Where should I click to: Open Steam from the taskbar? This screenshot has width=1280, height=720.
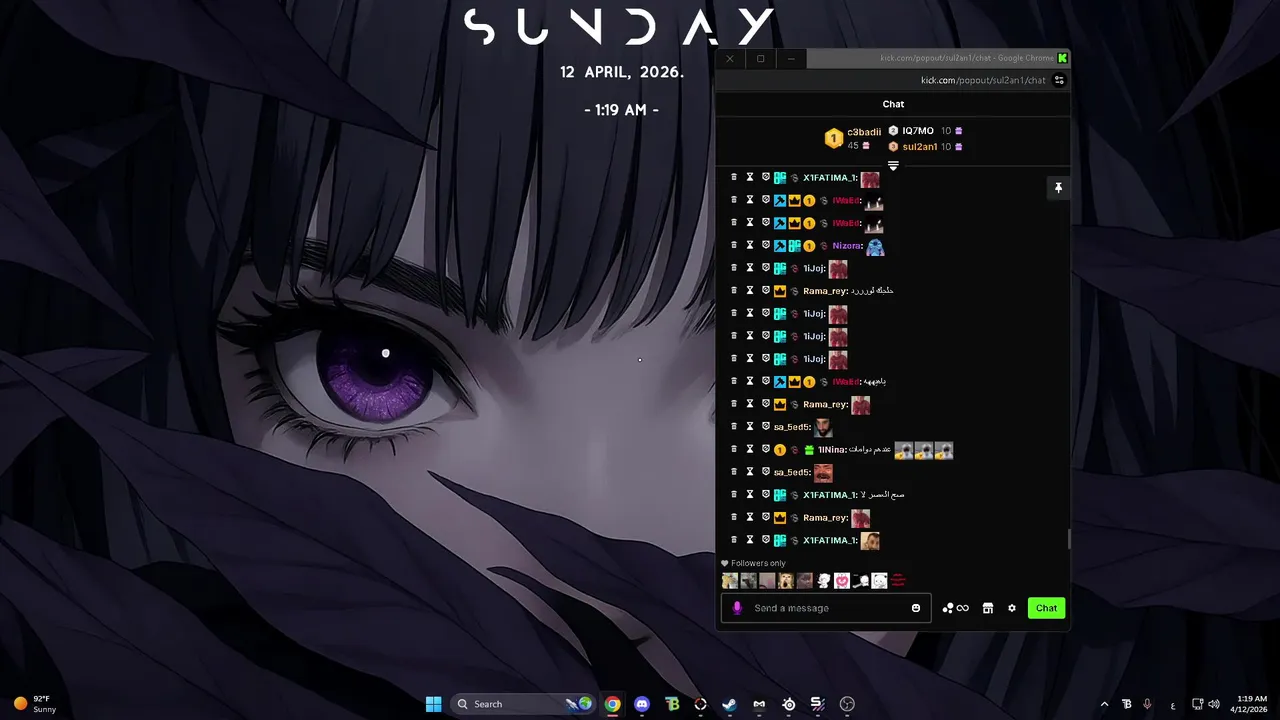(730, 704)
